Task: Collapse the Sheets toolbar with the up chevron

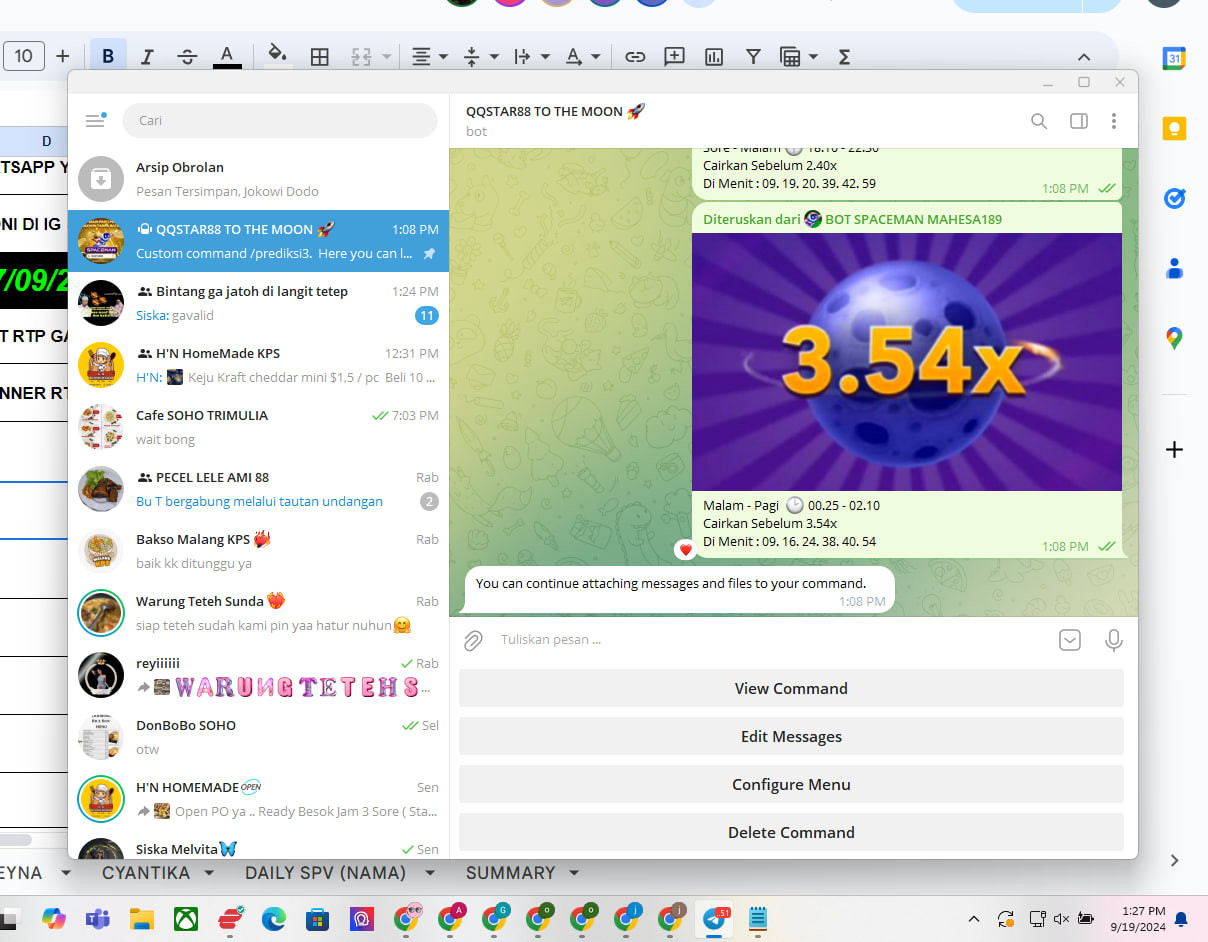Action: 1083,57
